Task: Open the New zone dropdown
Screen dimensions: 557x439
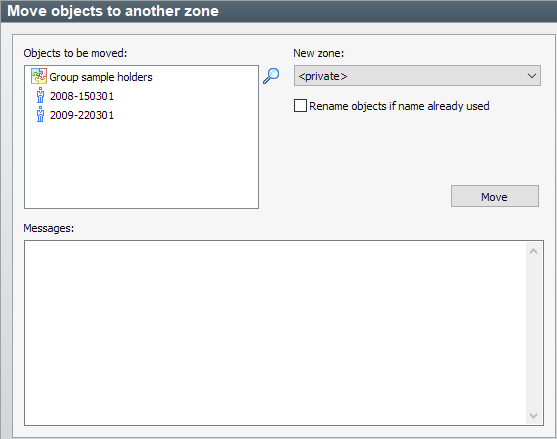Action: tap(417, 76)
